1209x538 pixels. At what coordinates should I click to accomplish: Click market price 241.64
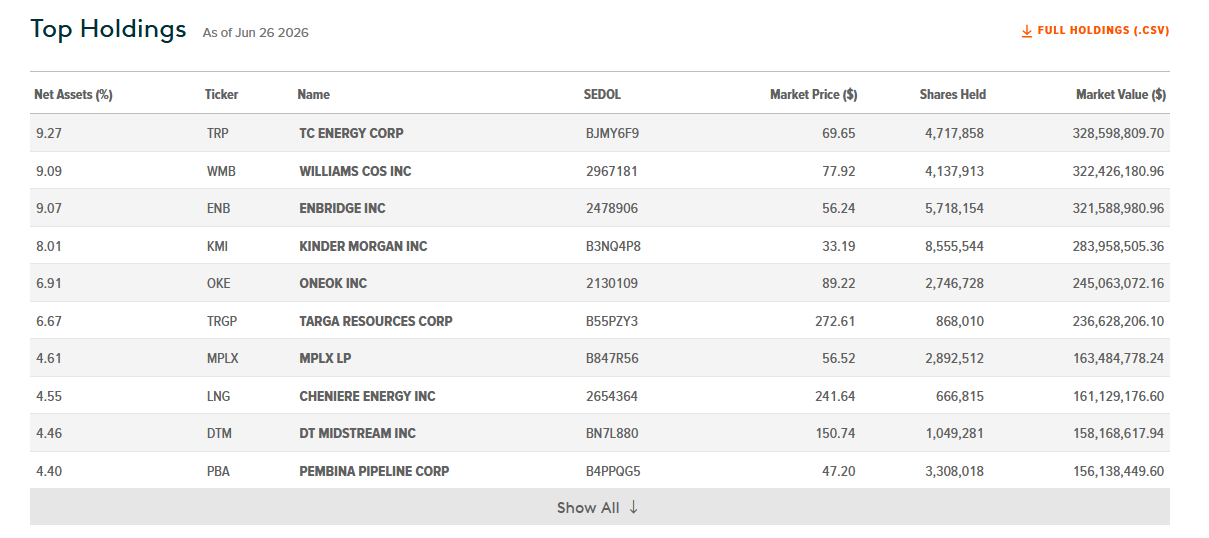tap(835, 396)
